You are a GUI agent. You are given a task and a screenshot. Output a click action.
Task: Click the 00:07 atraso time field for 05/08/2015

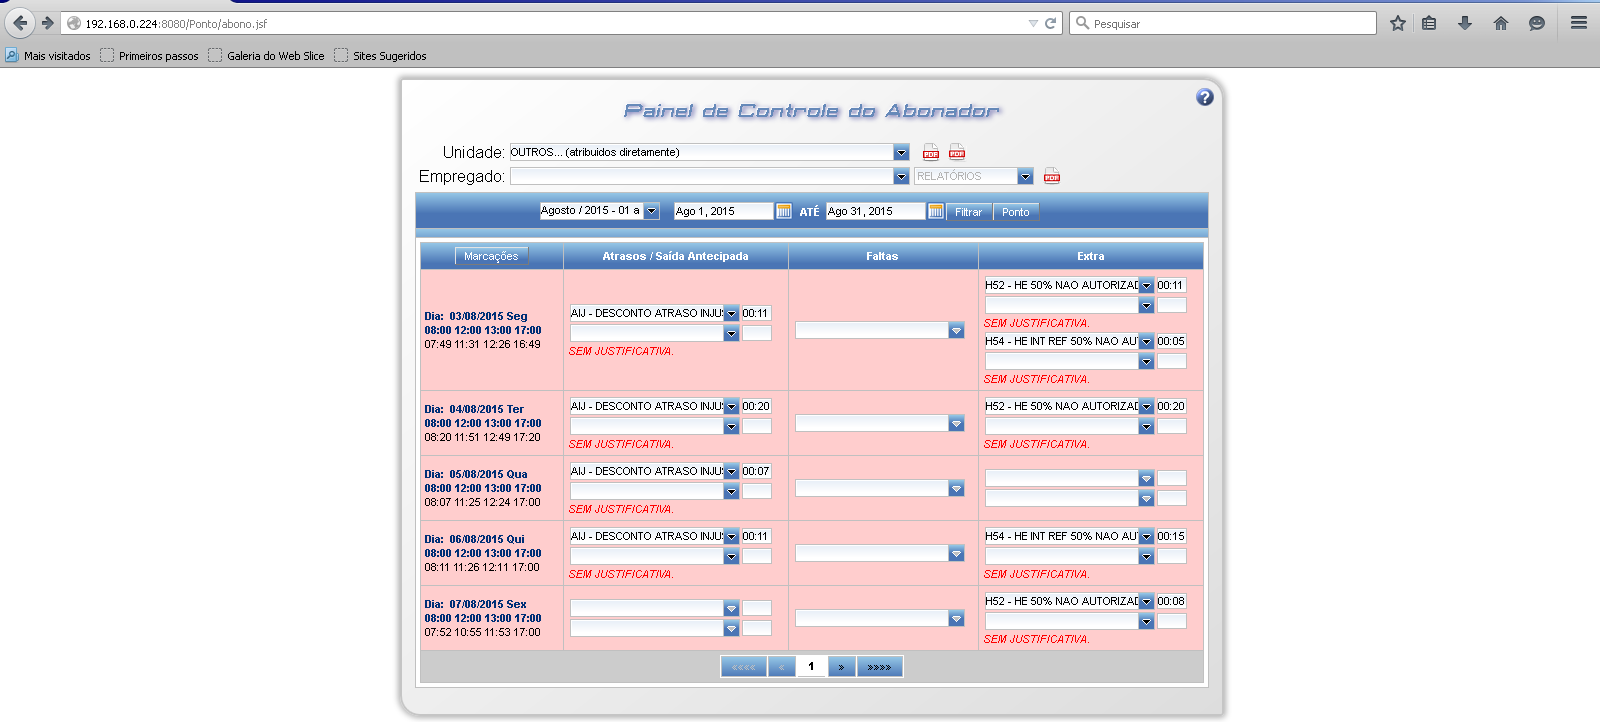pyautogui.click(x=756, y=471)
